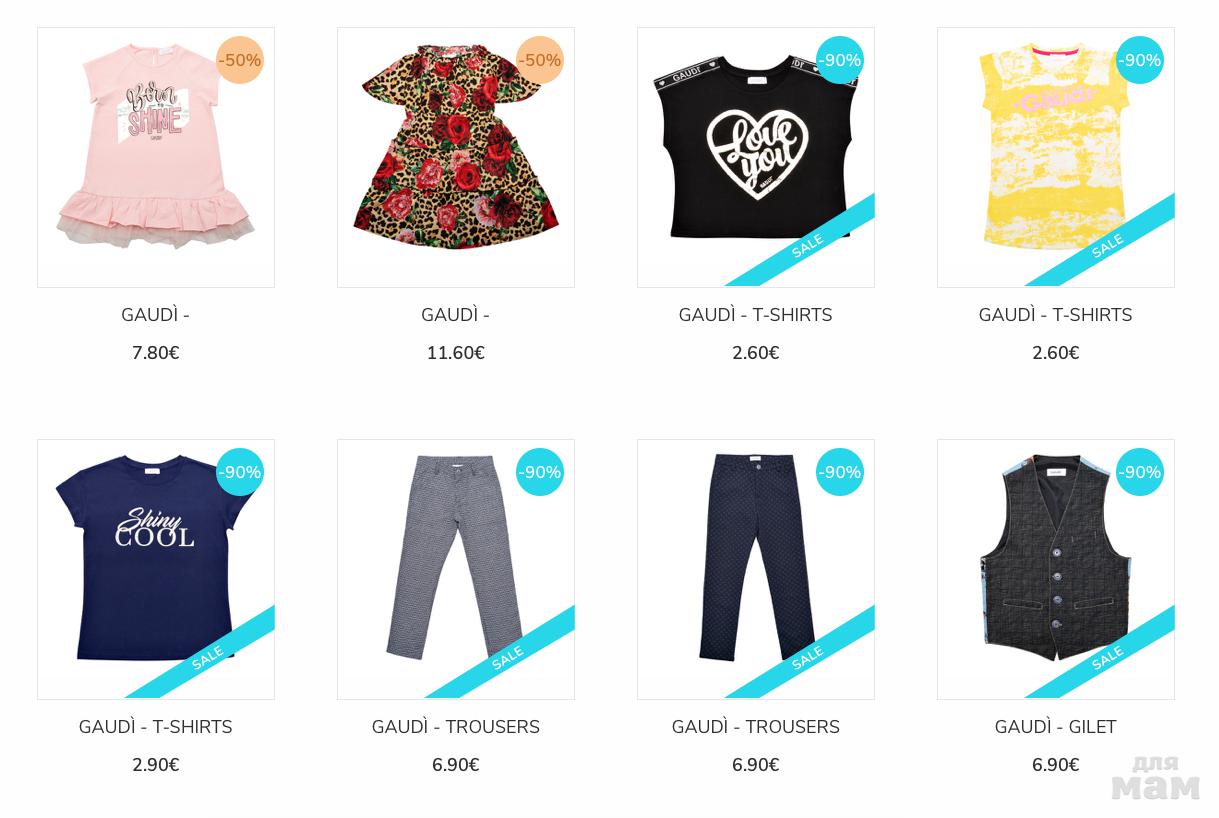Open the pink Born to Shine dress image
Viewport: 1219px width, 818px height.
(x=156, y=157)
